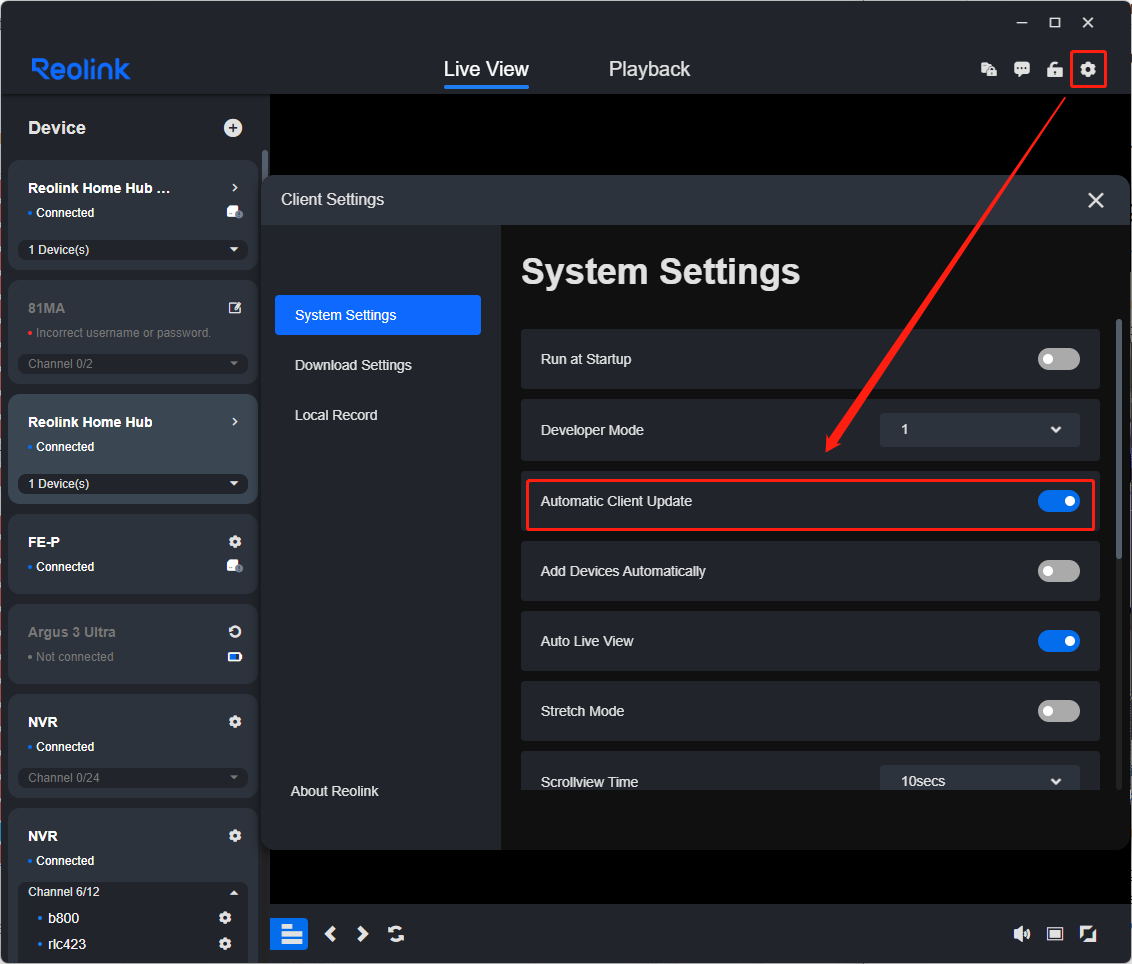
Task: Close the Client Settings dialog
Action: pyautogui.click(x=1096, y=200)
